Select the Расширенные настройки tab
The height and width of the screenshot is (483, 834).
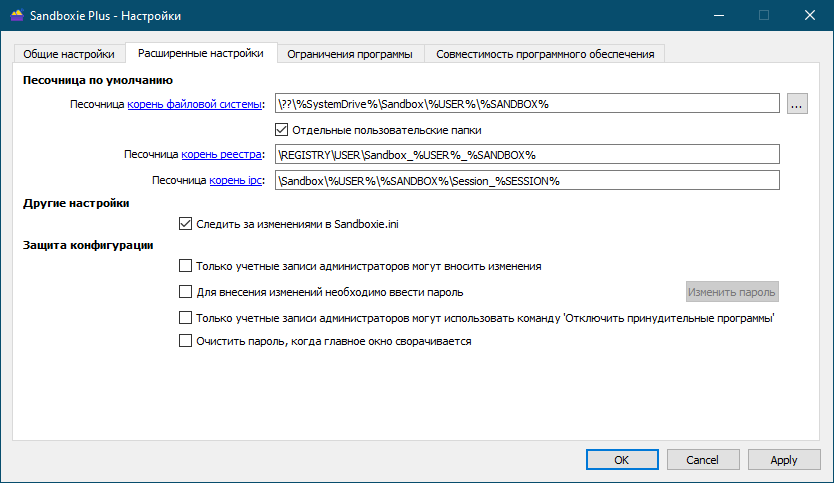pyautogui.click(x=201, y=53)
